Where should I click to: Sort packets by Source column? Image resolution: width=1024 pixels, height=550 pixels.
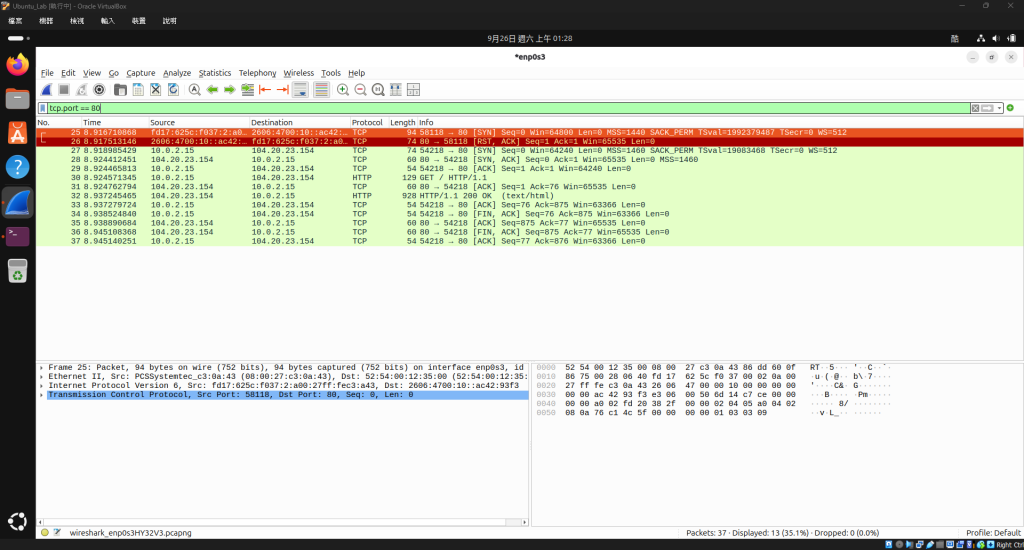coord(199,122)
